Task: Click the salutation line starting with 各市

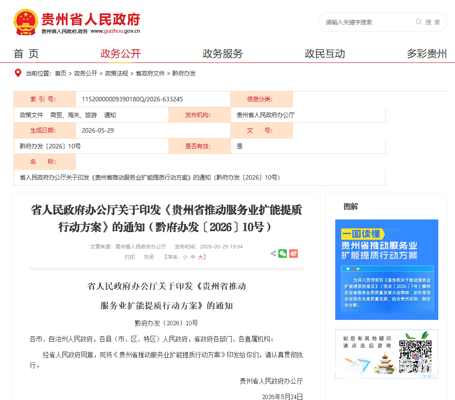Action: click(152, 339)
